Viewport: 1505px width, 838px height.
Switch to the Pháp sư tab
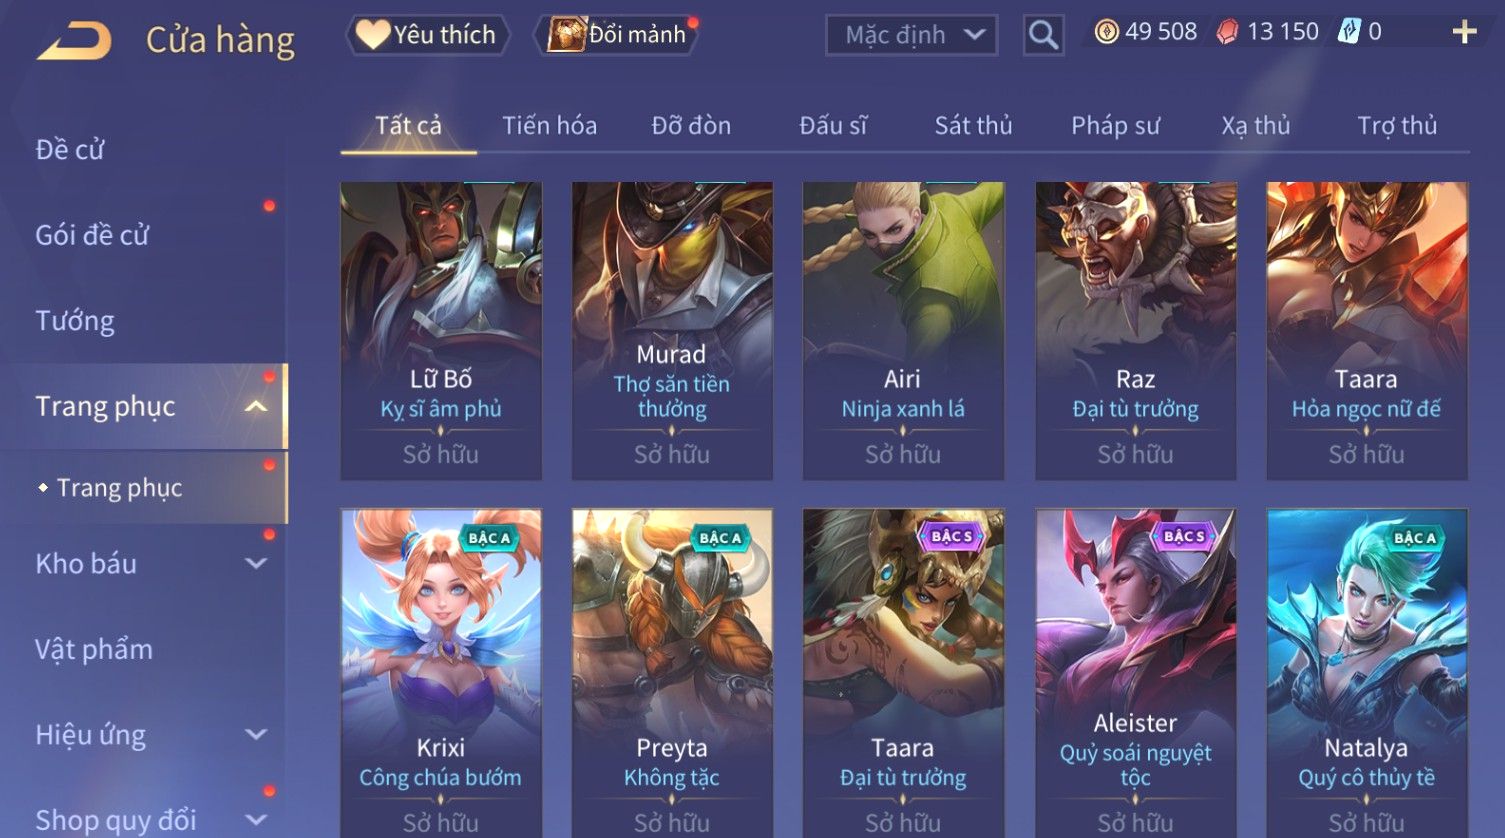[x=1115, y=125]
